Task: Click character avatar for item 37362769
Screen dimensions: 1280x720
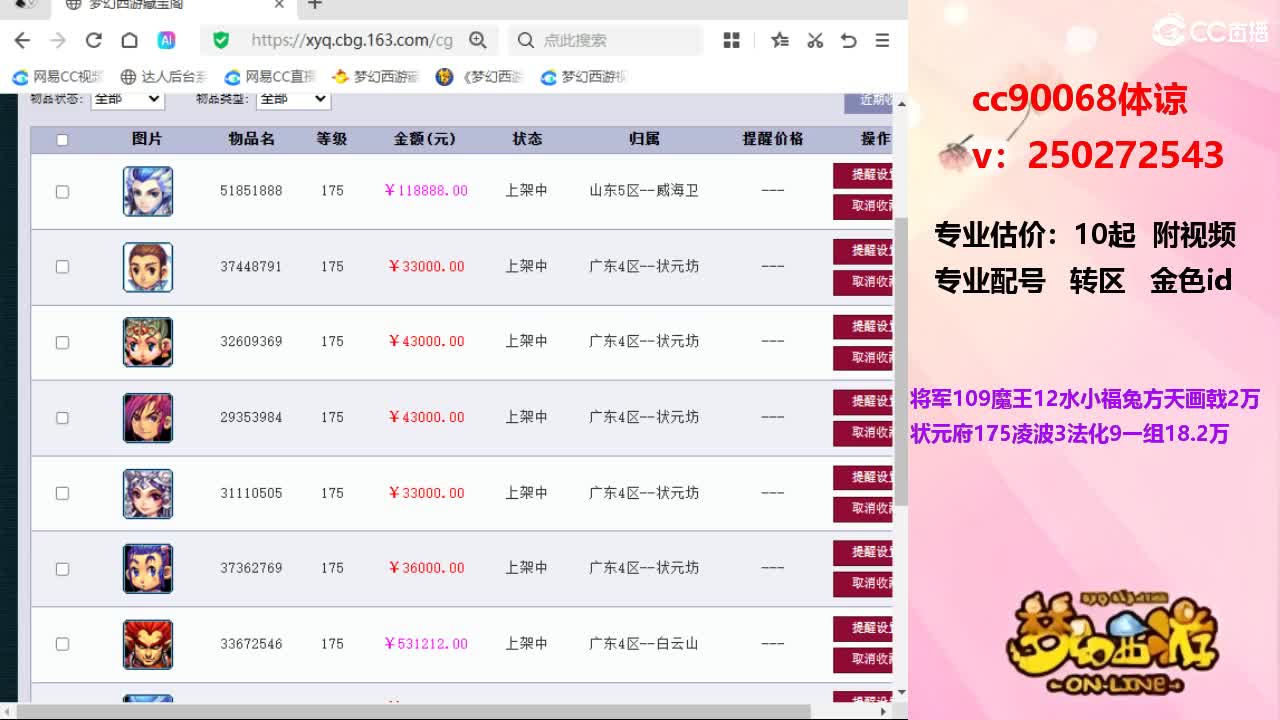Action: [x=148, y=569]
